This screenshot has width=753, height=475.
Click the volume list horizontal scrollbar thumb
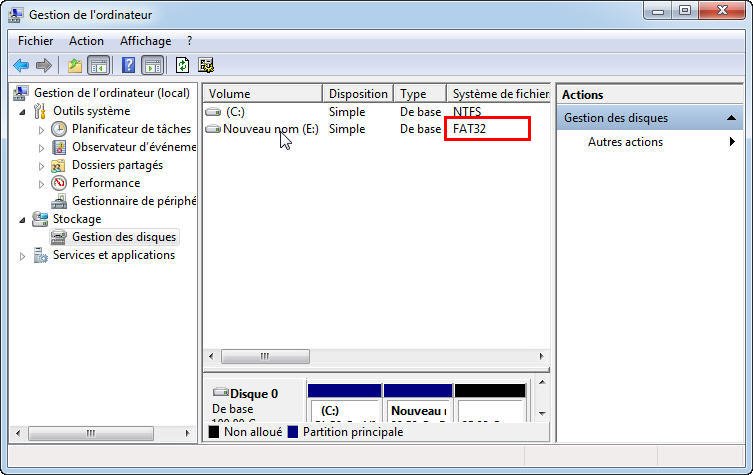[x=265, y=356]
